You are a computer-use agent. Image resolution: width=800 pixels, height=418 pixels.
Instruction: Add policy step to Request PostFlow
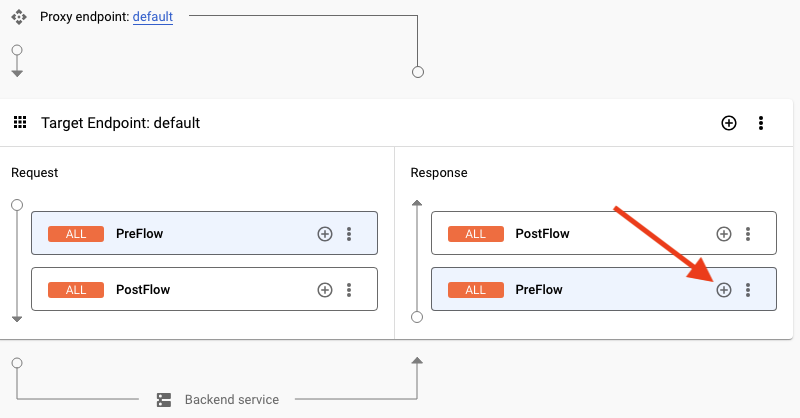point(325,290)
